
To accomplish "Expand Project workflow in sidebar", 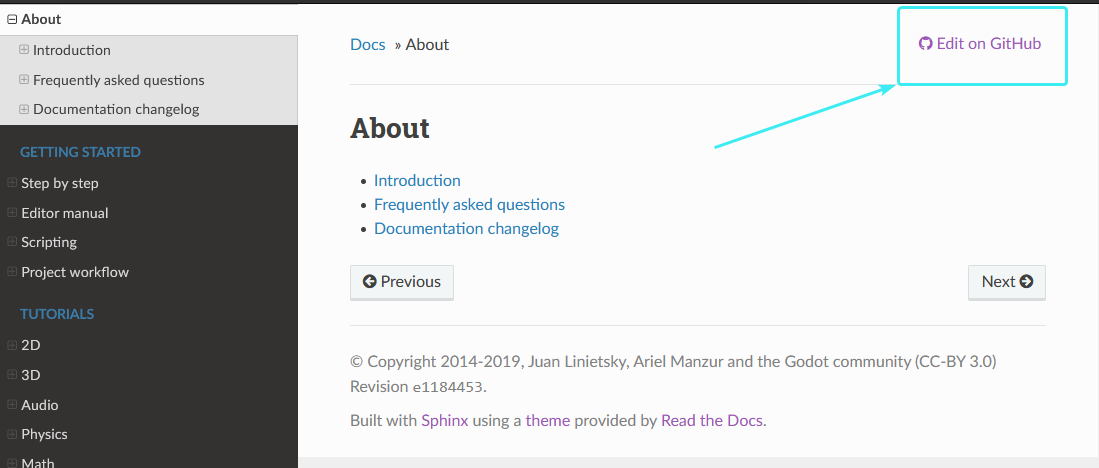I will 12,271.
